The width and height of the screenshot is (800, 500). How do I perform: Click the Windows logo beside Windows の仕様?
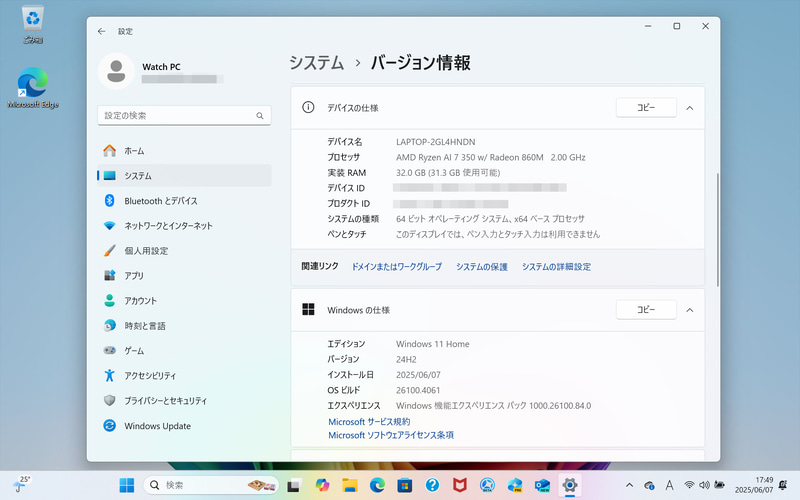pyautogui.click(x=308, y=309)
